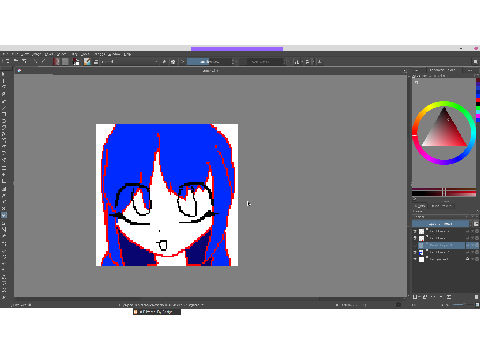Hide the Background layer via eye icon
This screenshot has width=480, height=360.
tap(415, 259)
